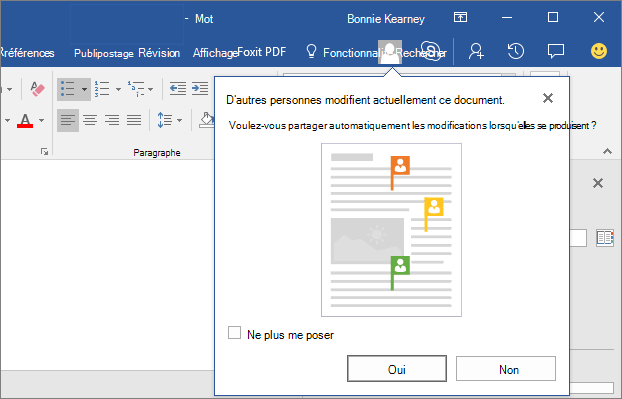Justify the paragraph text

click(x=134, y=120)
